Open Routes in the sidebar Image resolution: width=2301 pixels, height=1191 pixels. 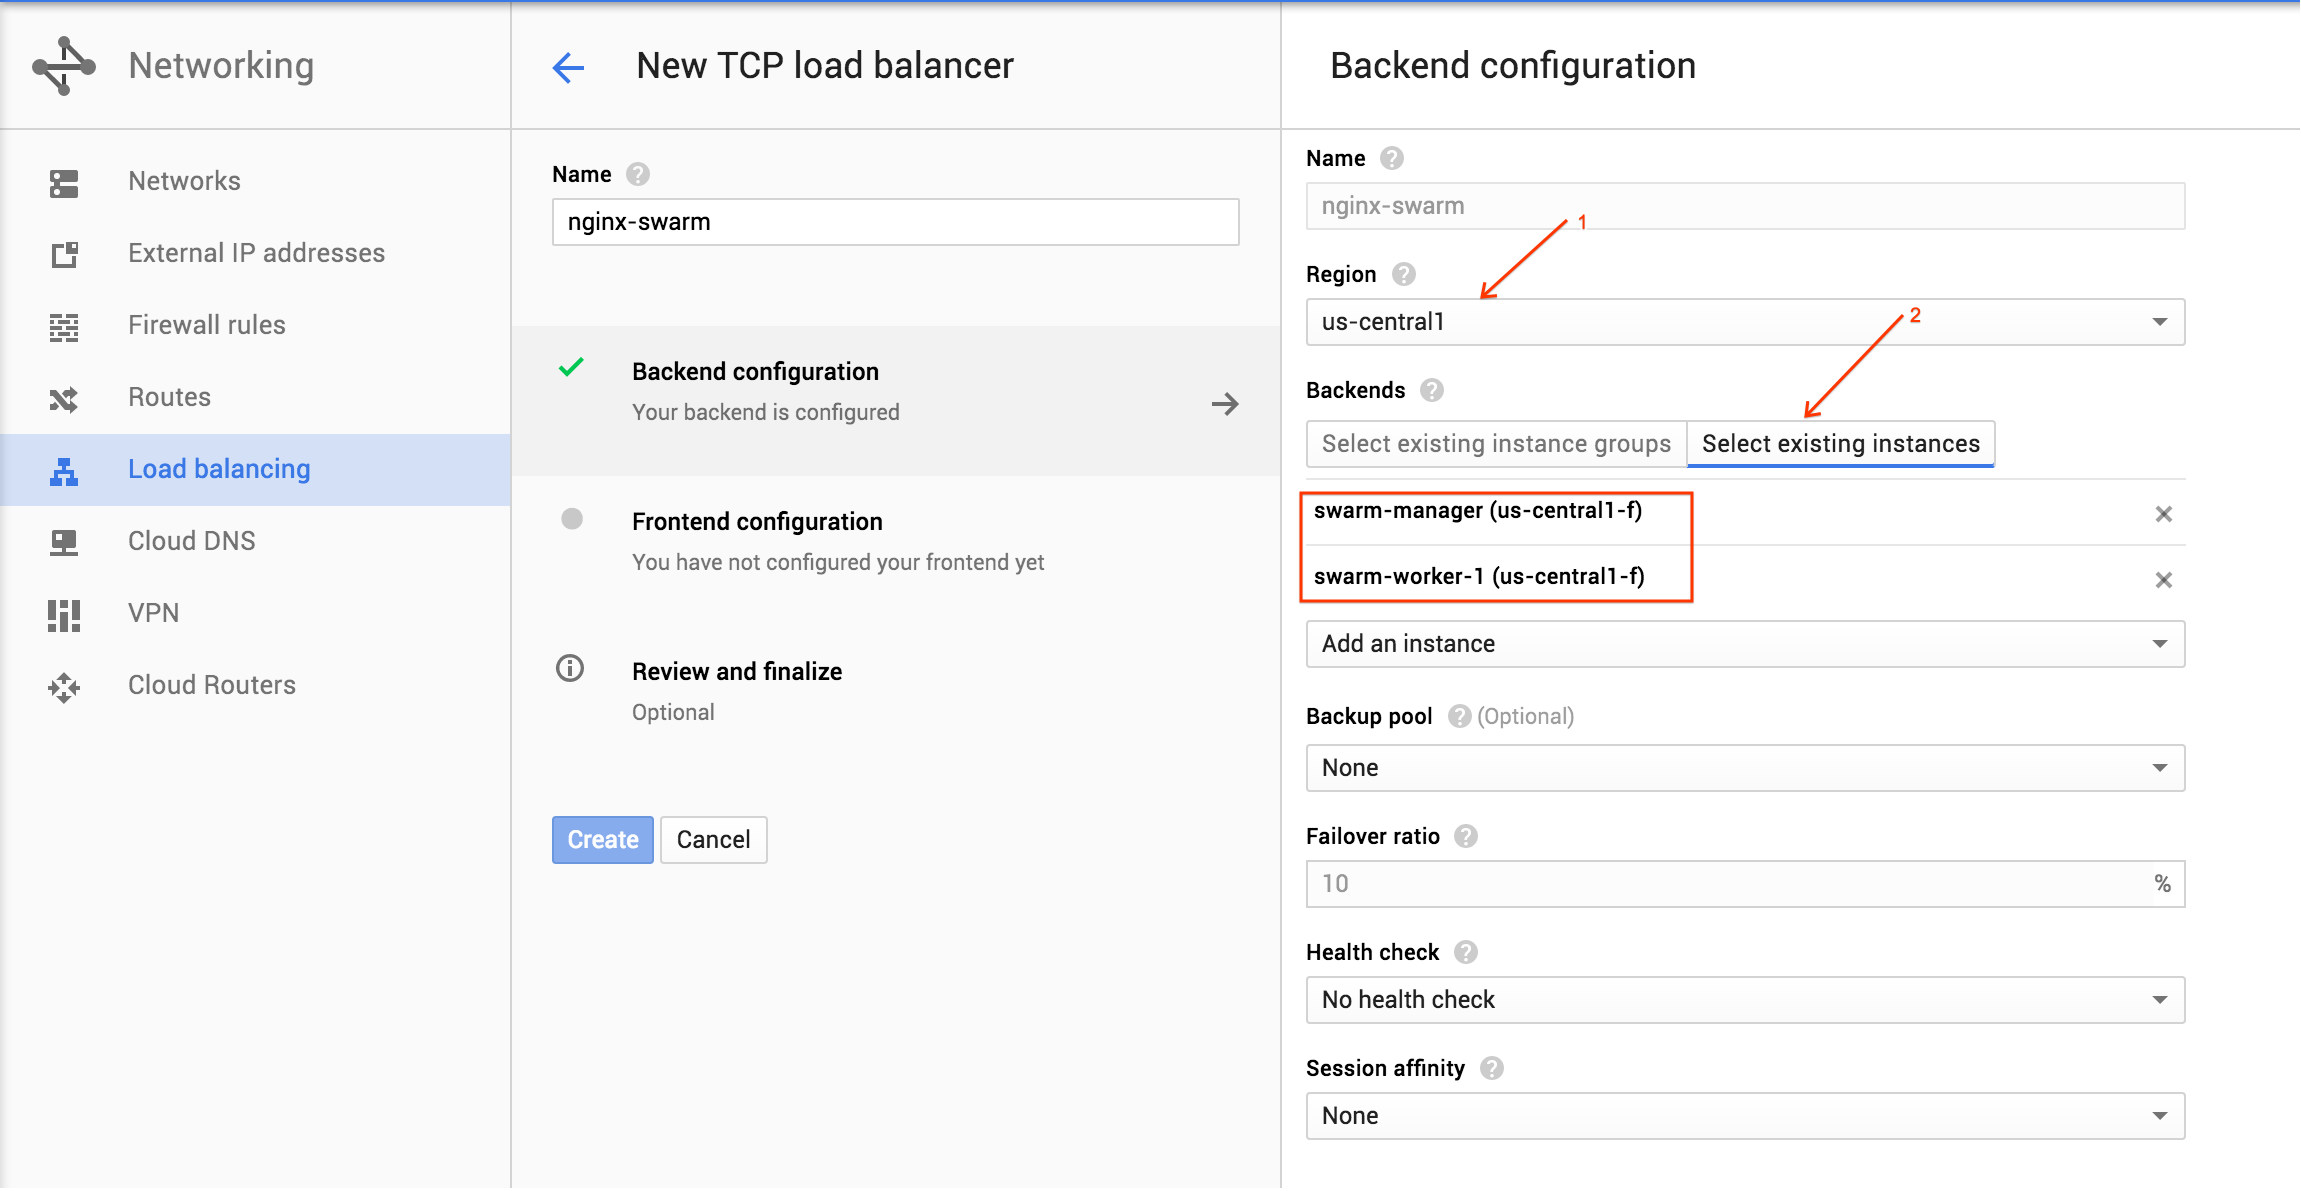255,398
